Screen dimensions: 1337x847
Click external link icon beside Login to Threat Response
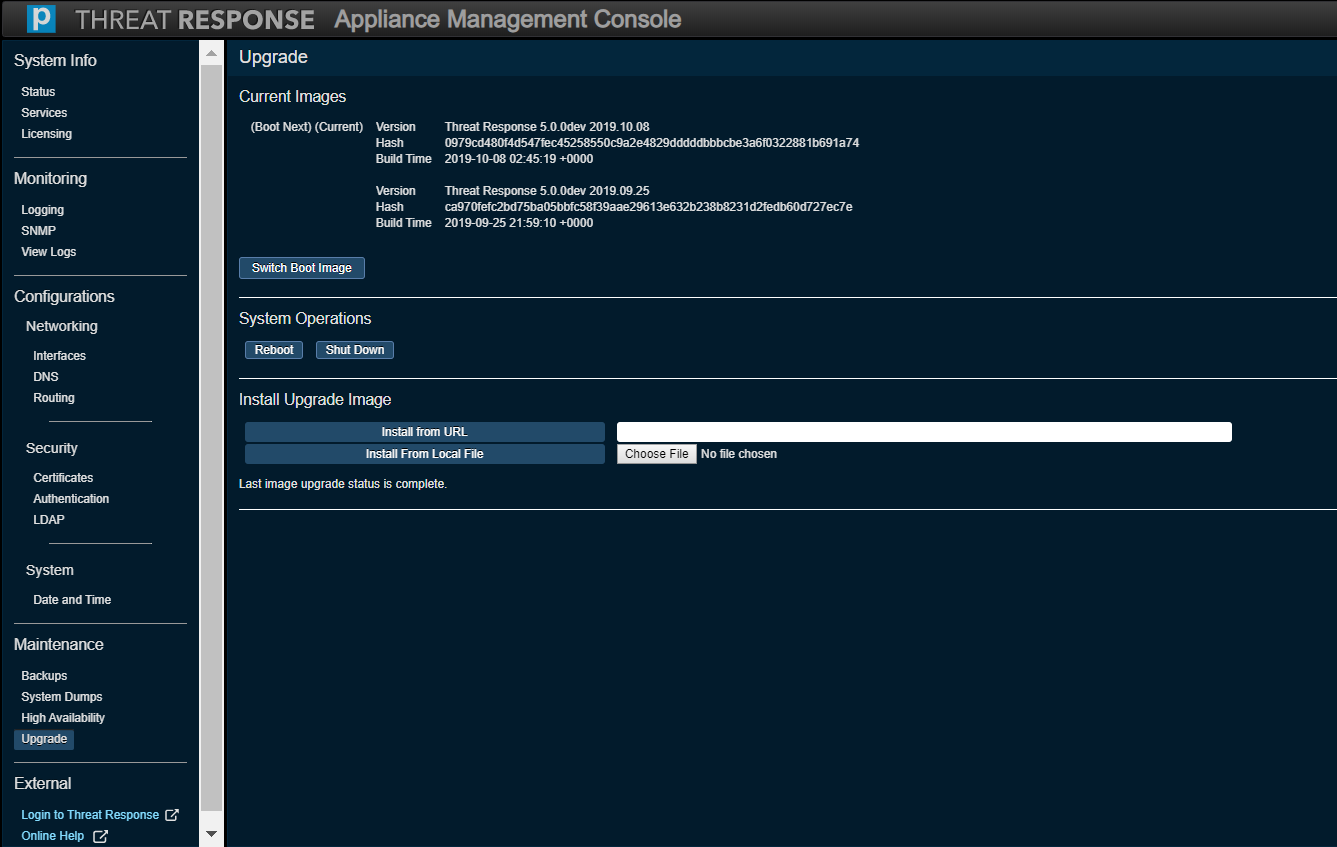[172, 815]
